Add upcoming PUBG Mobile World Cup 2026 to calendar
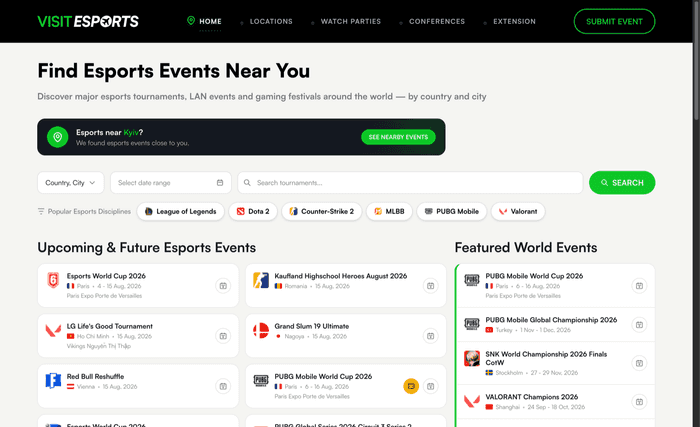The image size is (700, 427). pos(430,386)
